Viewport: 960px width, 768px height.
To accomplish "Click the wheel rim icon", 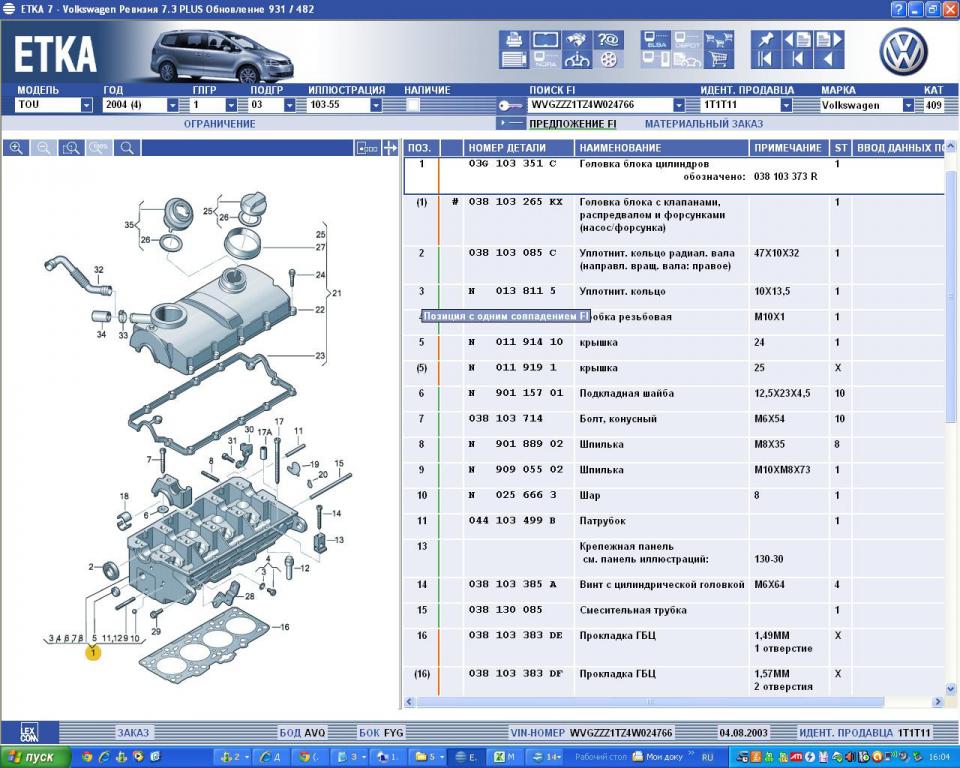I will [x=608, y=59].
